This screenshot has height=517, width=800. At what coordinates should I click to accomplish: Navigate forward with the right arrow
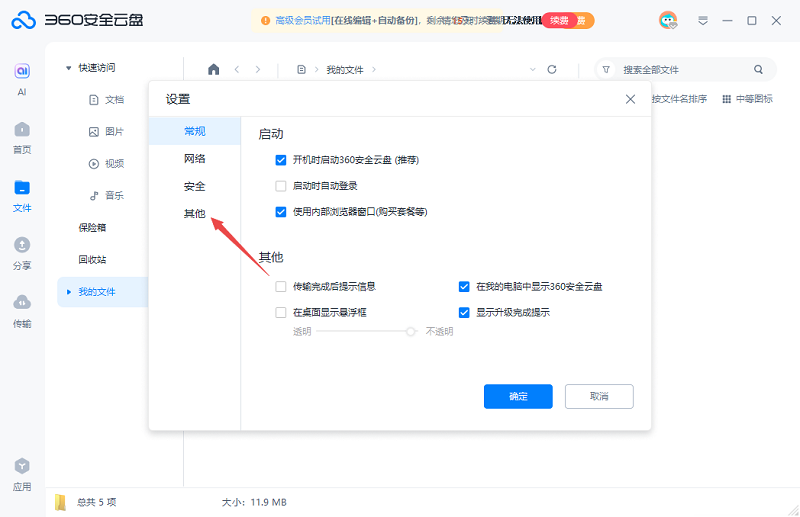click(x=258, y=69)
